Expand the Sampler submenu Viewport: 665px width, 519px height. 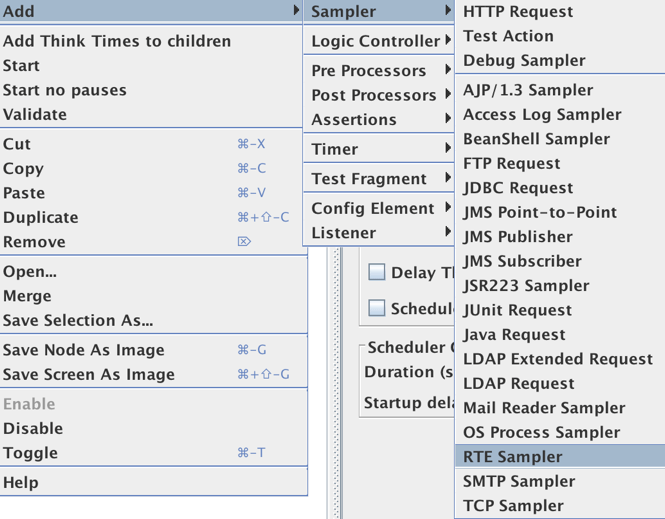coord(379,11)
